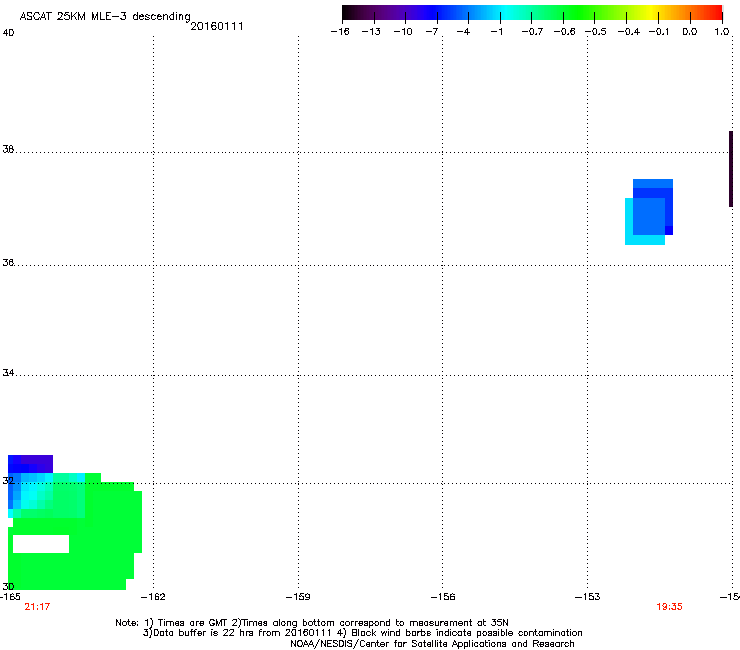
Task: Click colorbar label -4
Action: (x=463, y=32)
